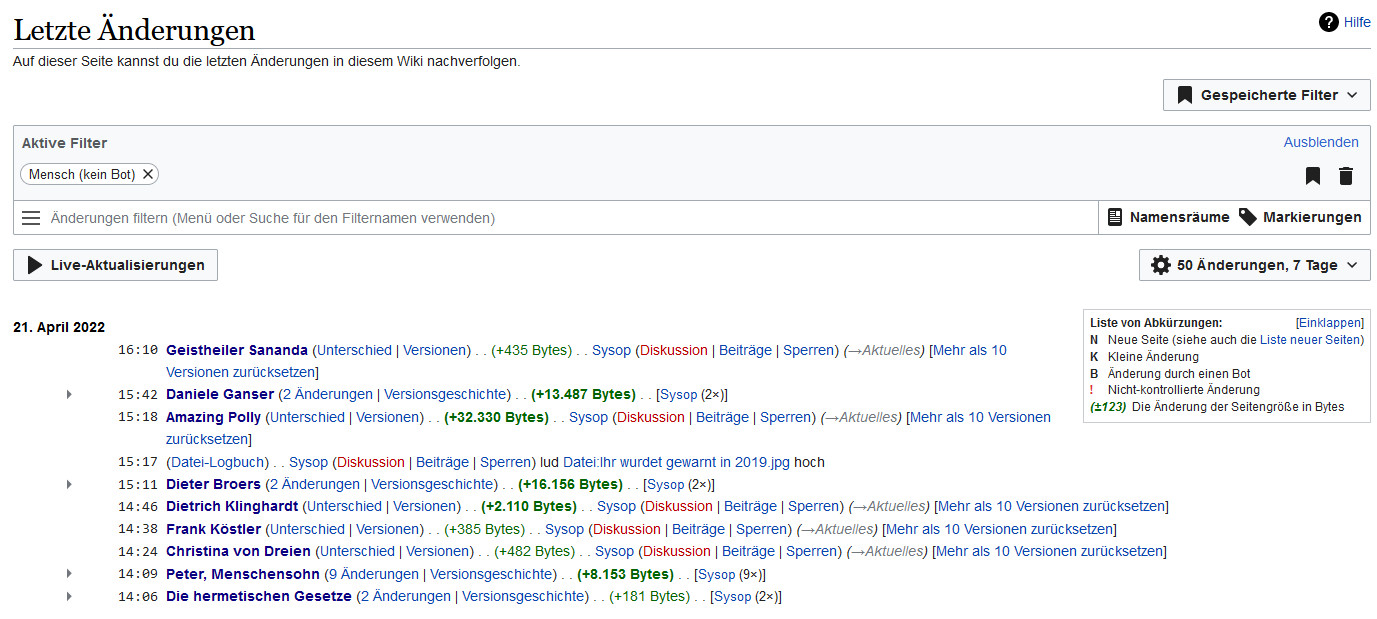Screen dimensions: 1377x619
Task: Click Ausblenden to hide active filters
Action: coord(1320,142)
